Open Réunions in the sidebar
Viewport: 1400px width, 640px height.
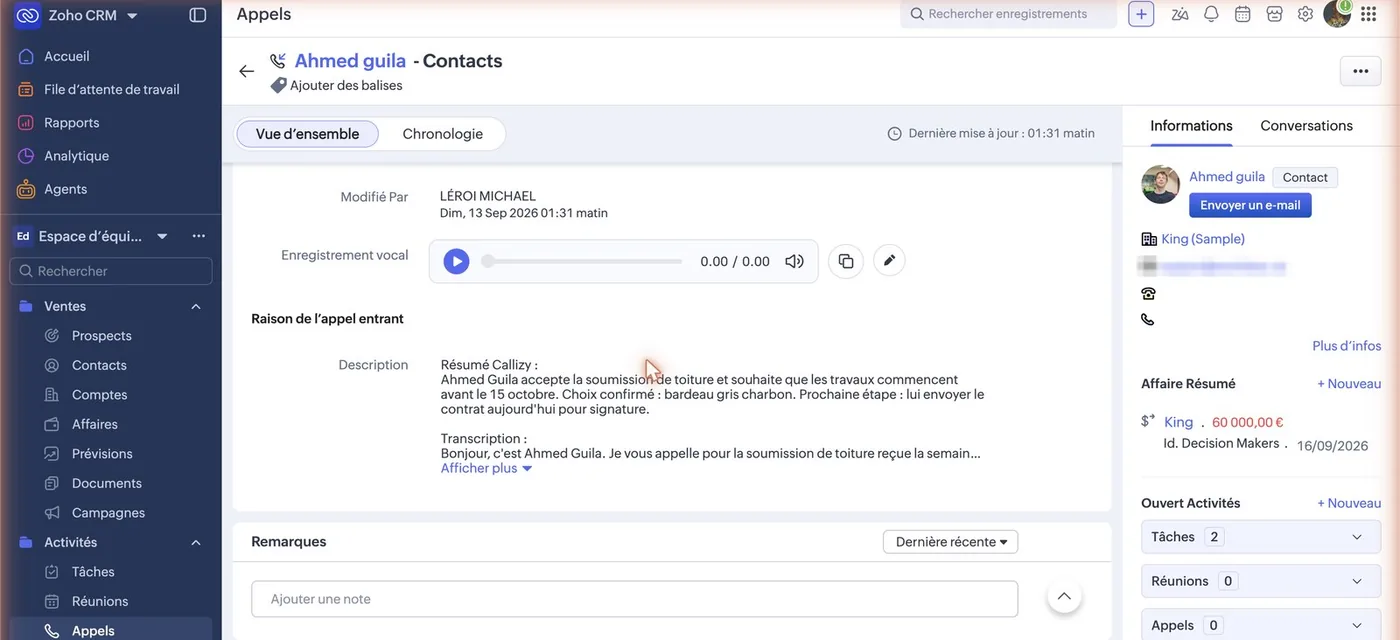pos(100,601)
